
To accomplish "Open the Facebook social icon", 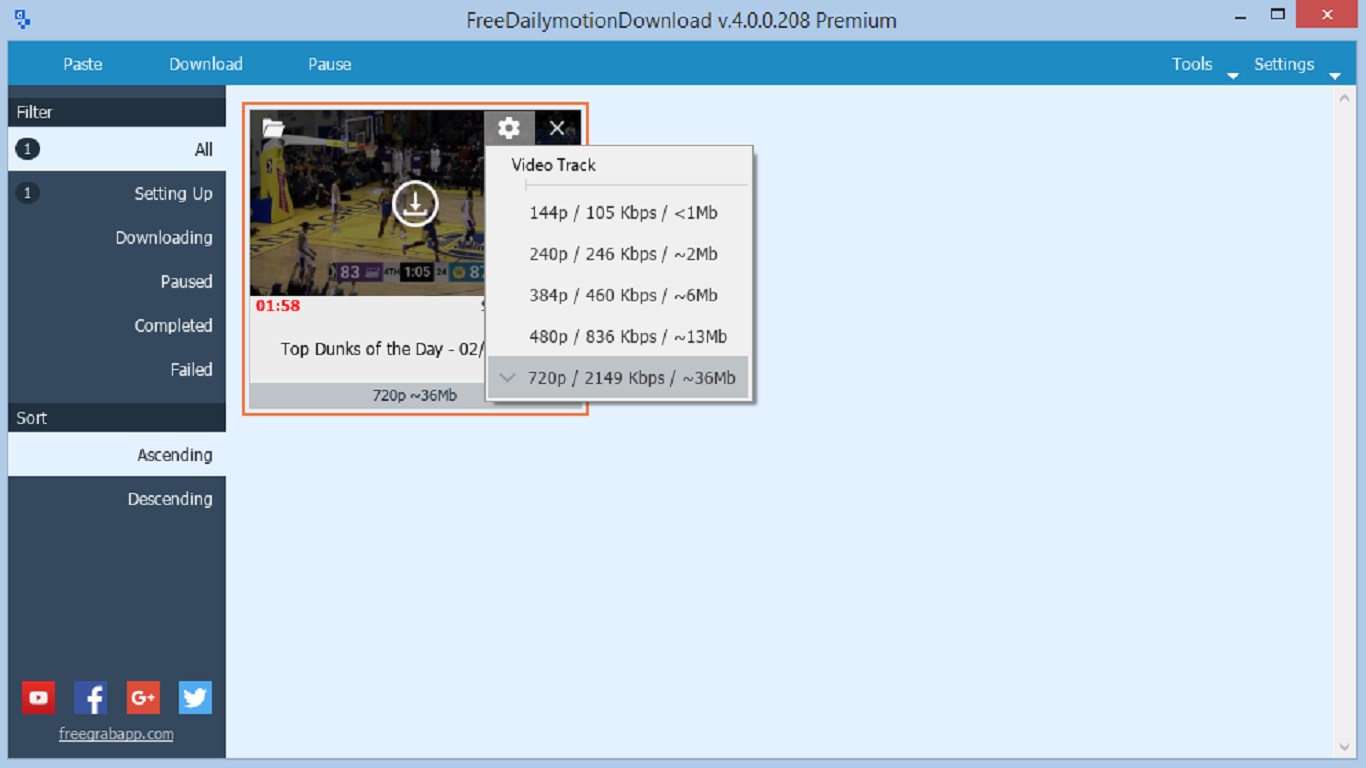I will [91, 698].
